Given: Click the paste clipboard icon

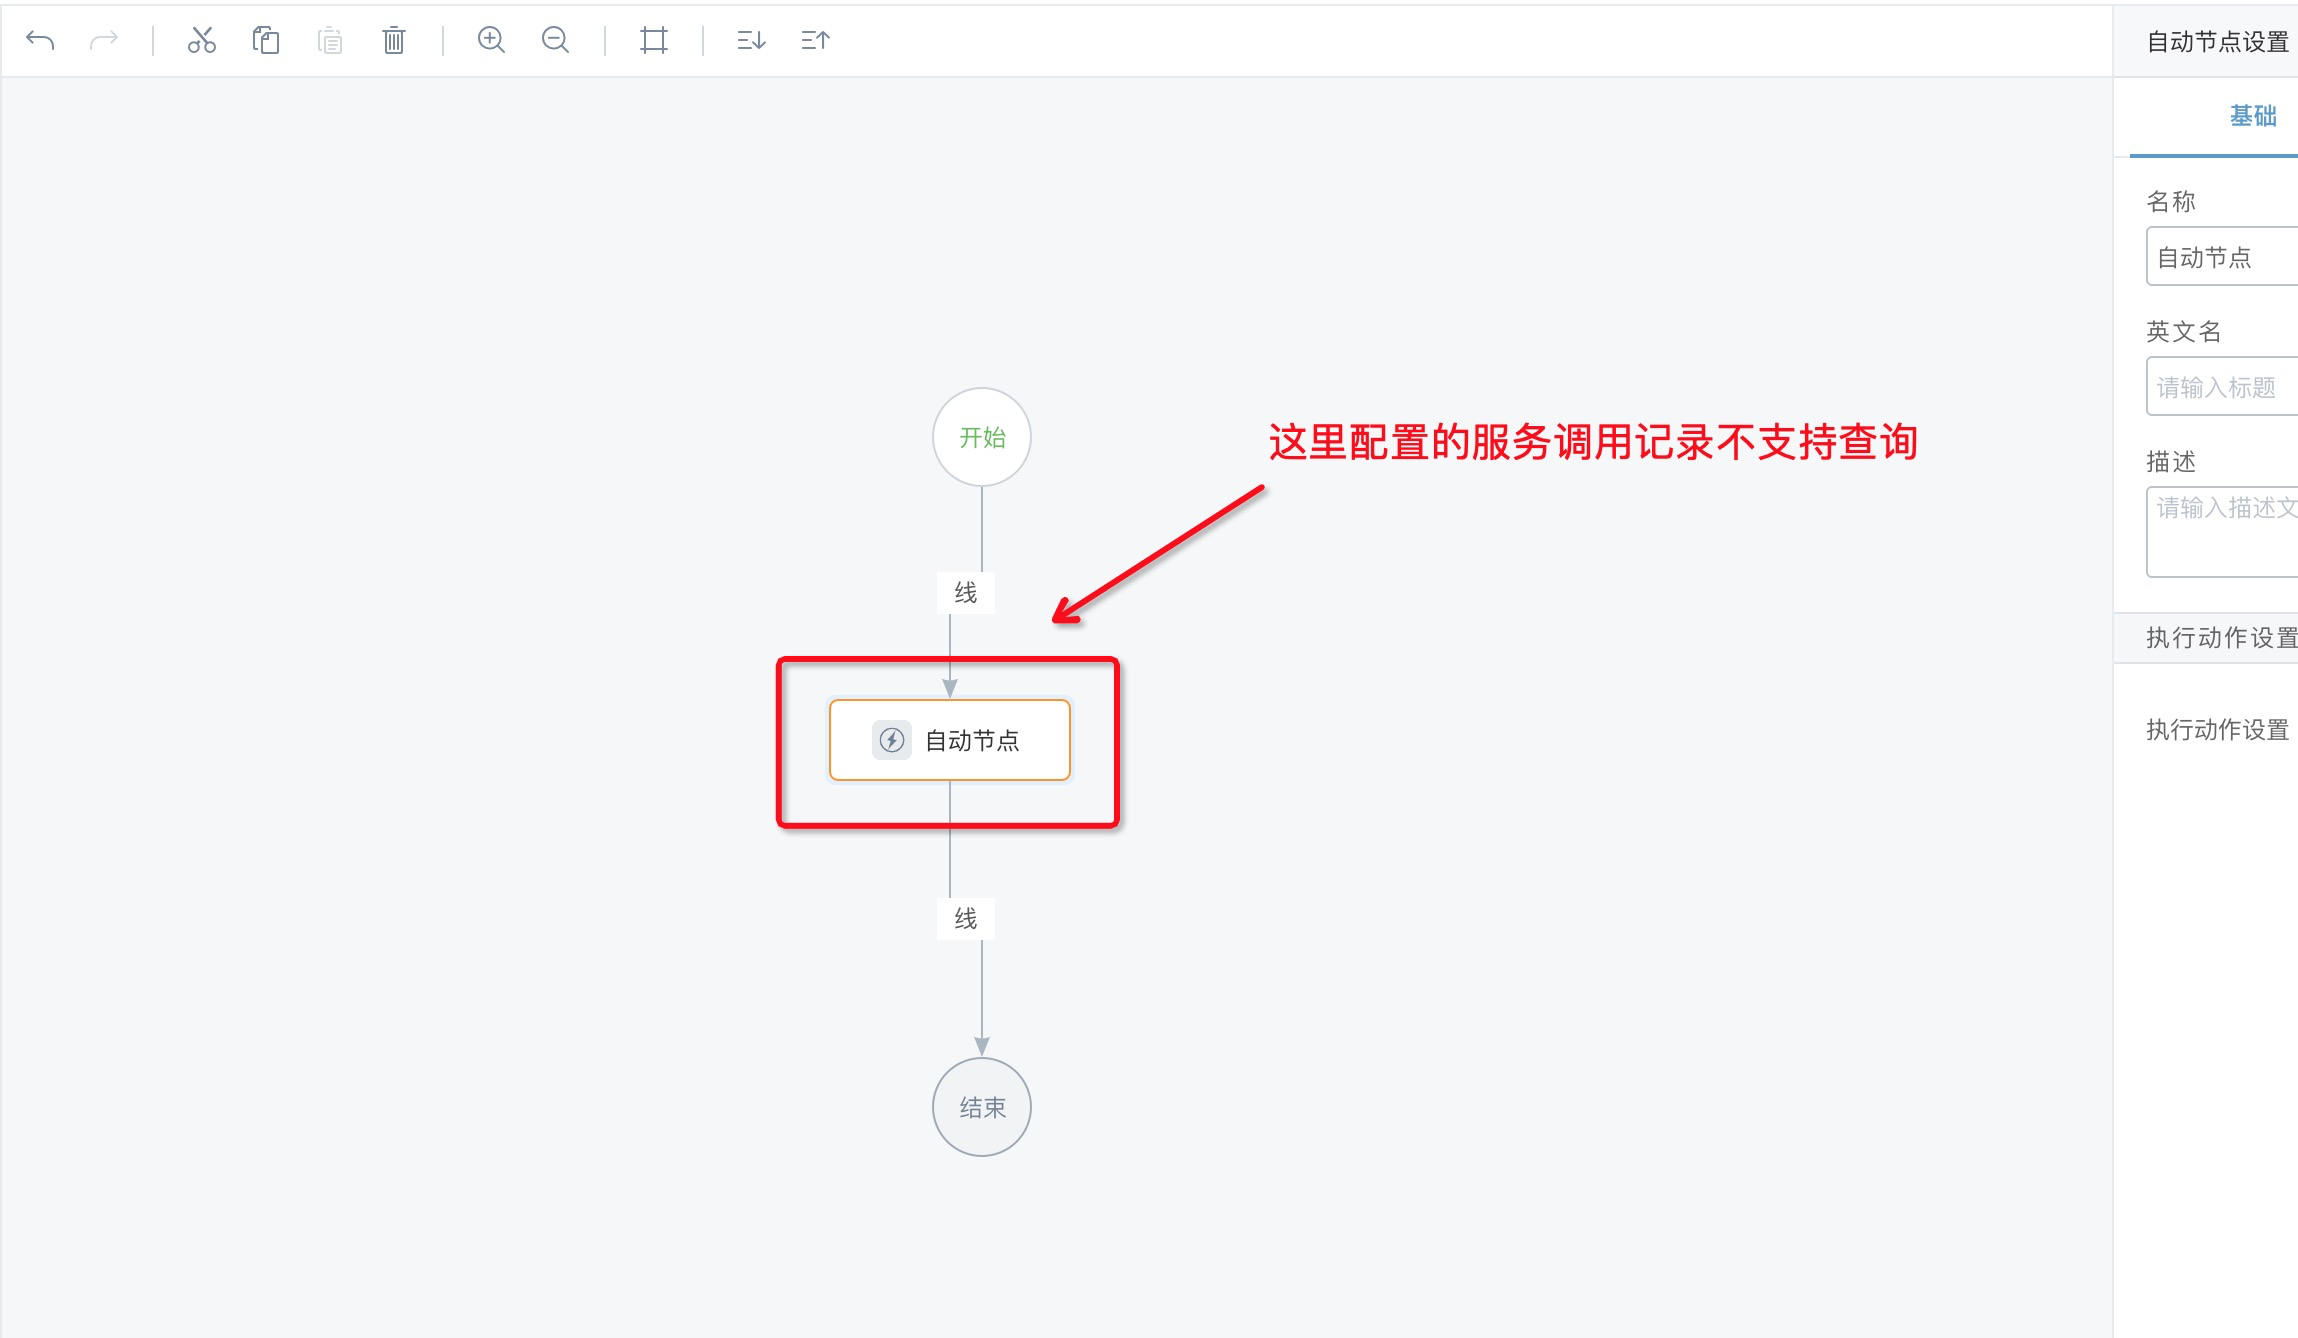Looking at the screenshot, I should (x=330, y=40).
